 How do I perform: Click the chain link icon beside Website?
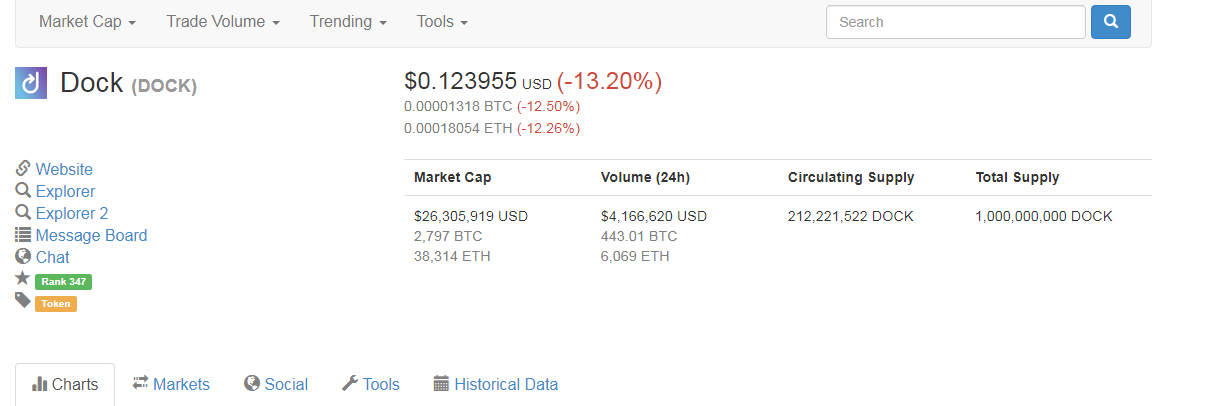pyautogui.click(x=23, y=169)
